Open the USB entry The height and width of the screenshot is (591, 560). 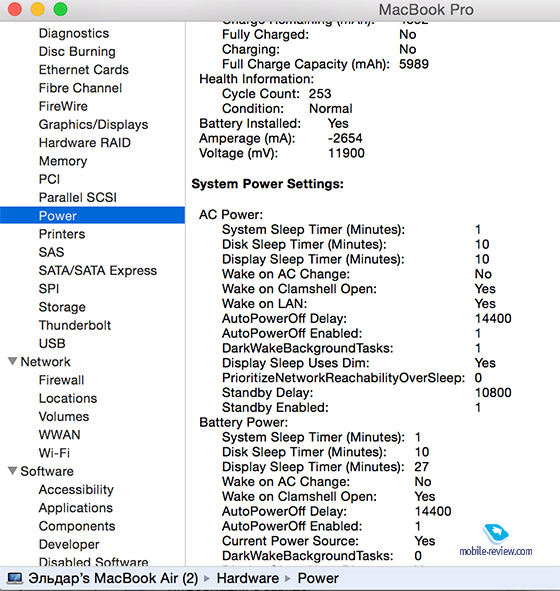52,343
